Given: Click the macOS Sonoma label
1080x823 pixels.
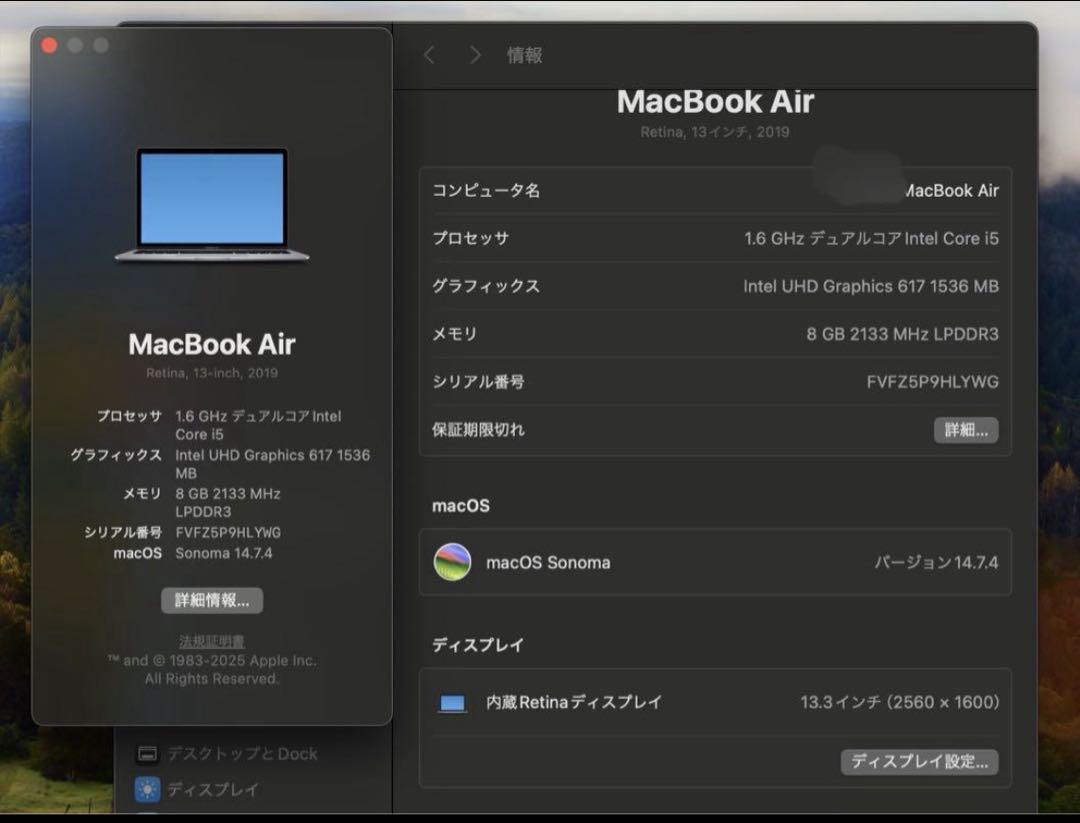Looking at the screenshot, I should tap(548, 563).
